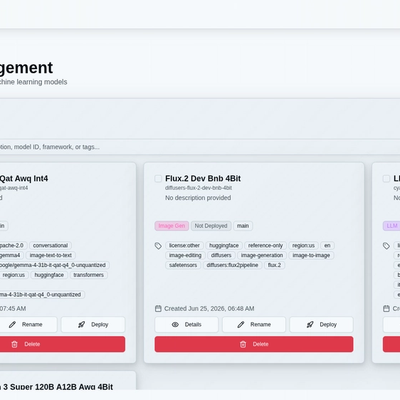The image size is (400, 400).
Task: Select the diffusers tag
Action: pyautogui.click(x=221, y=255)
